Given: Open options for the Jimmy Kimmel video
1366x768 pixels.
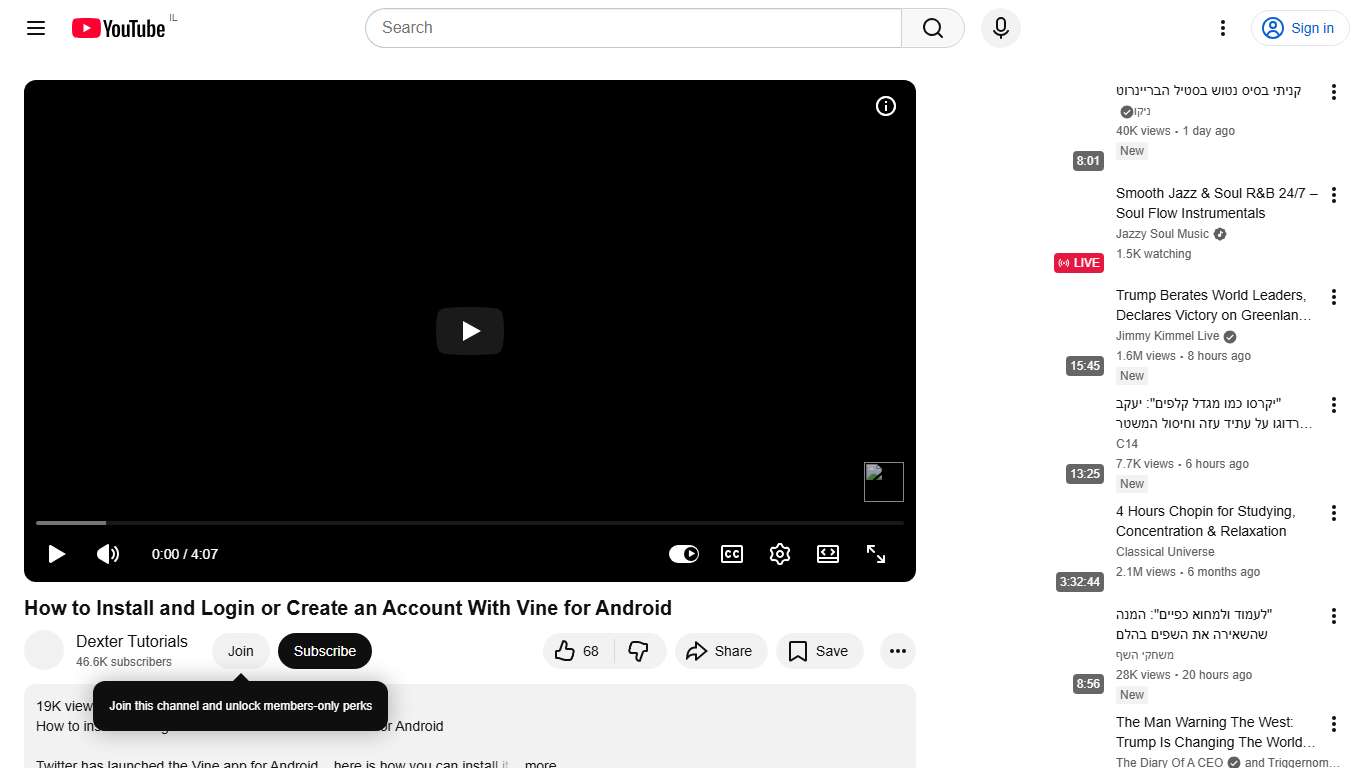Looking at the screenshot, I should coord(1334,297).
